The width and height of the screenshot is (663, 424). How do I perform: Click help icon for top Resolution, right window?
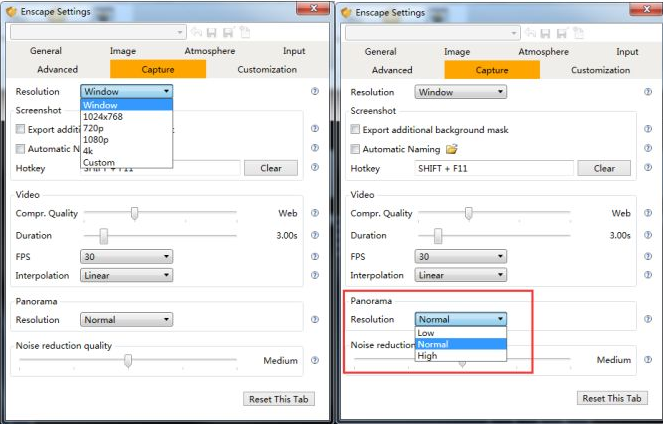(648, 92)
